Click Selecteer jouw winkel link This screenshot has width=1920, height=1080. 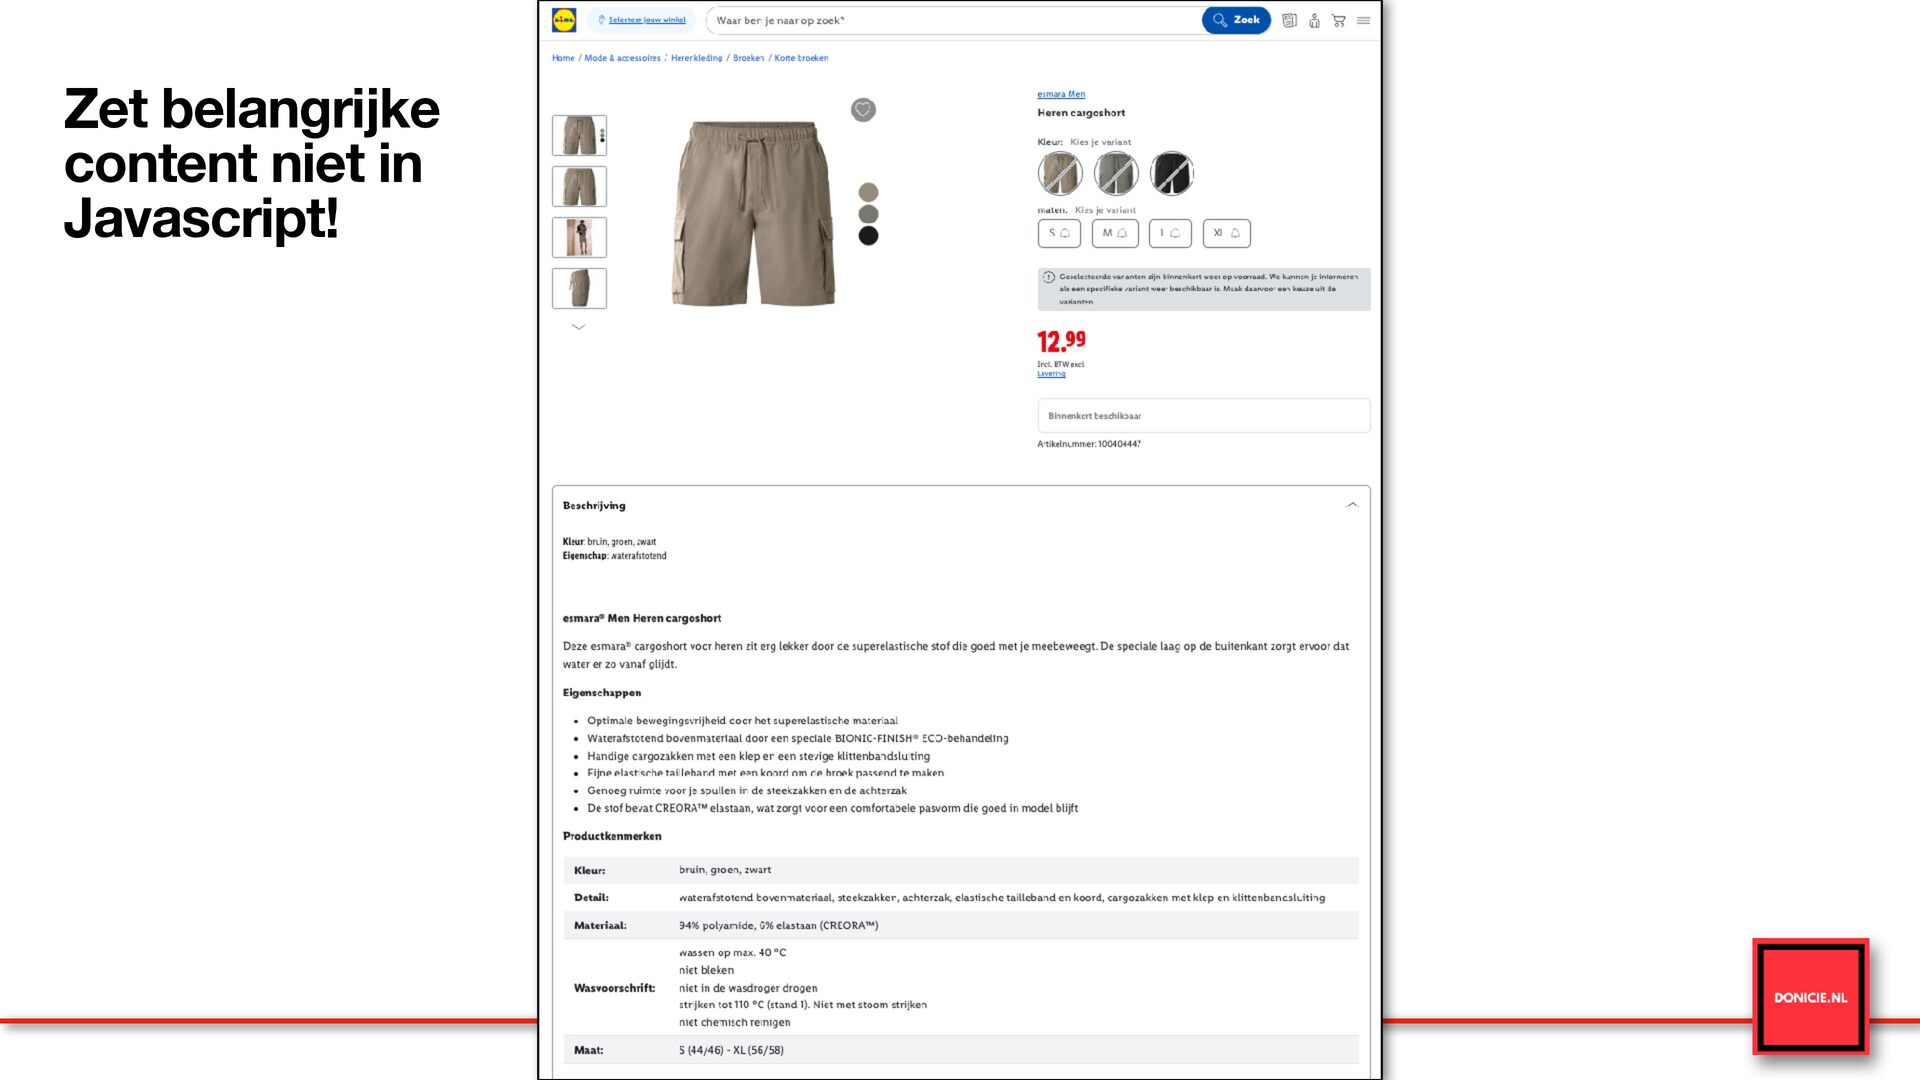pos(646,20)
